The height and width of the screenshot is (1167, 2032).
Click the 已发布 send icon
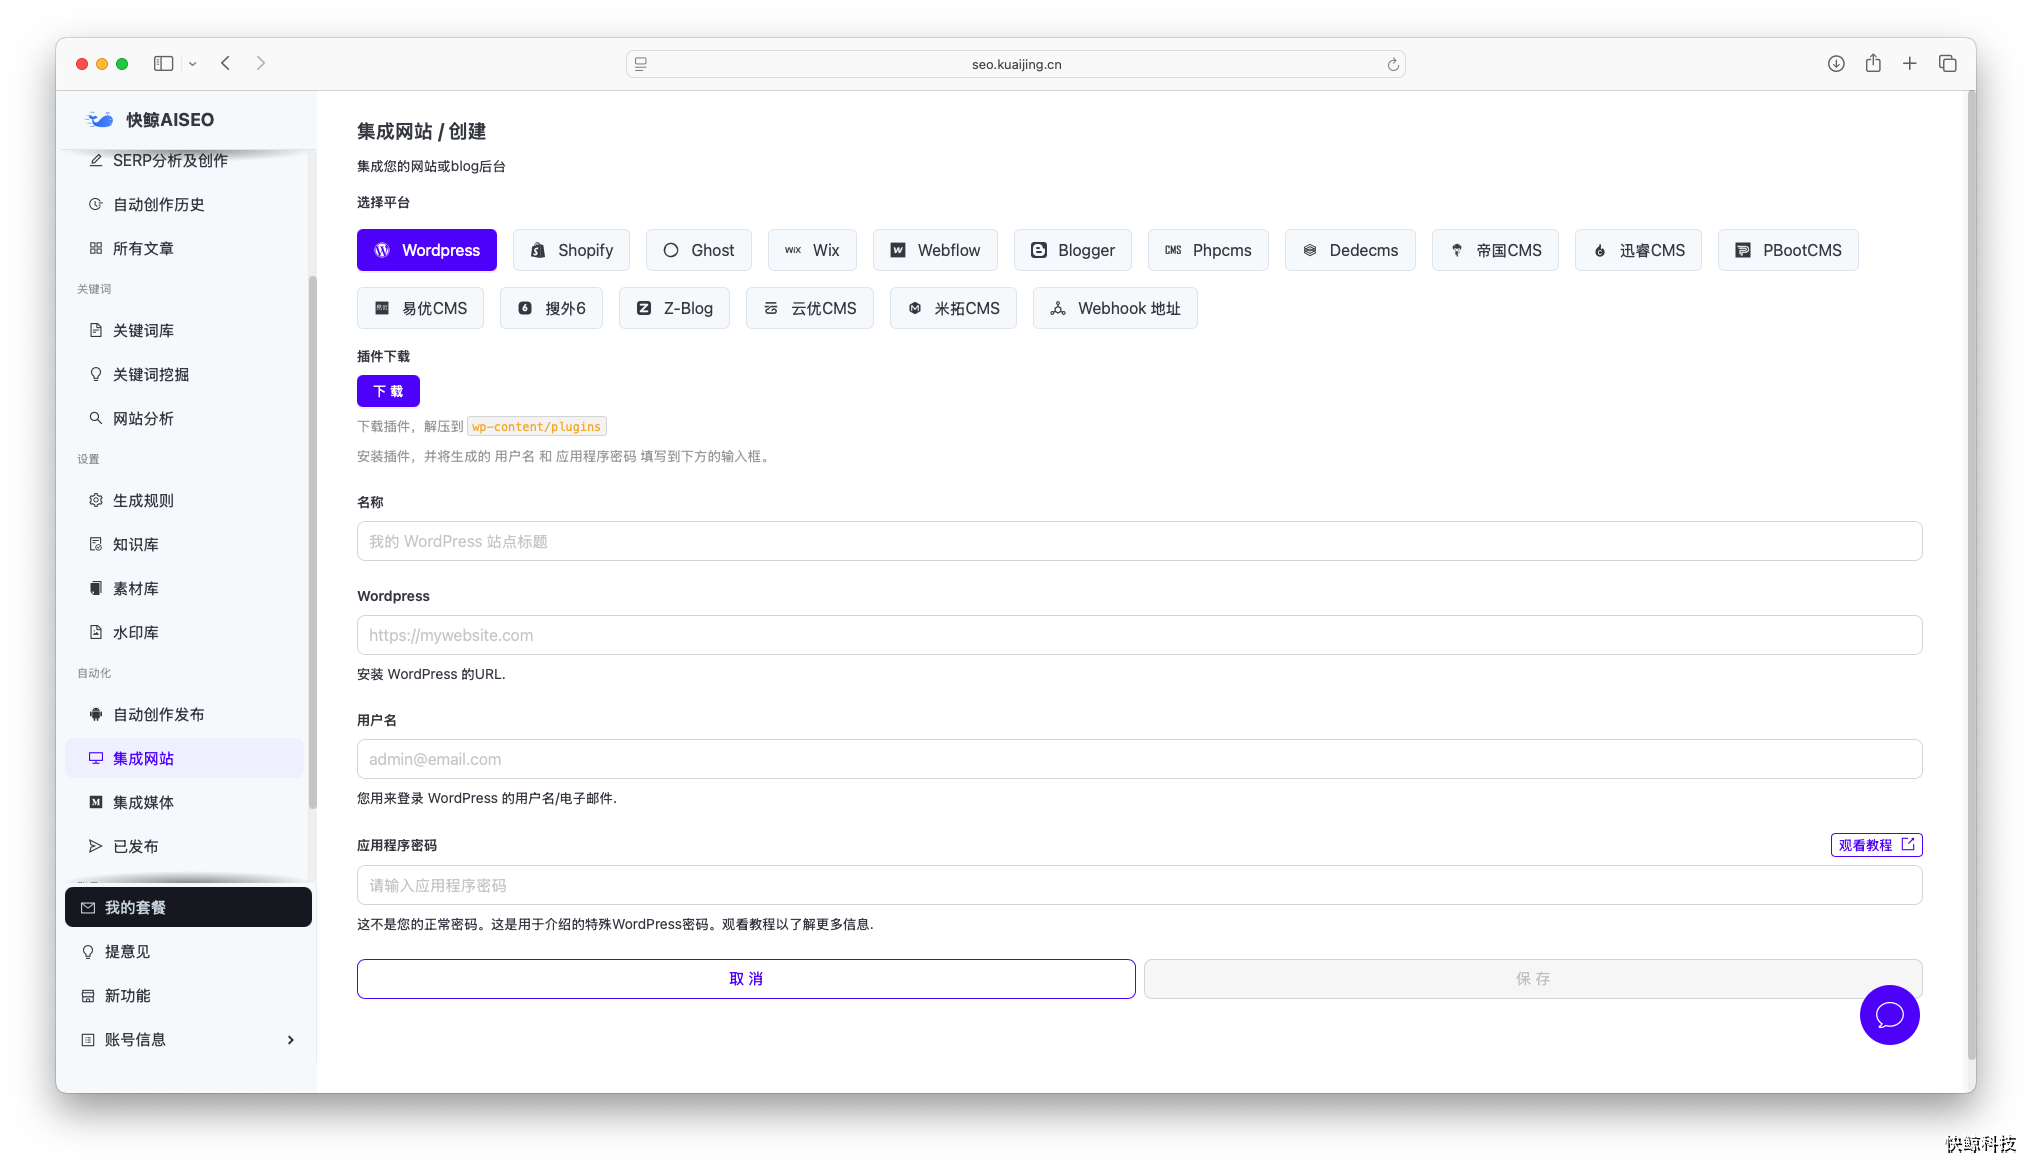[96, 846]
